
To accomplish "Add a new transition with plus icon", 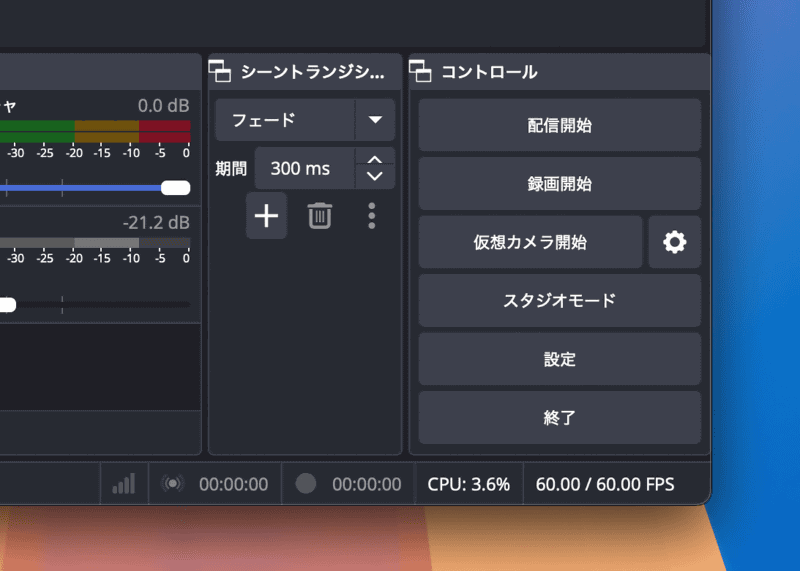I will click(266, 216).
